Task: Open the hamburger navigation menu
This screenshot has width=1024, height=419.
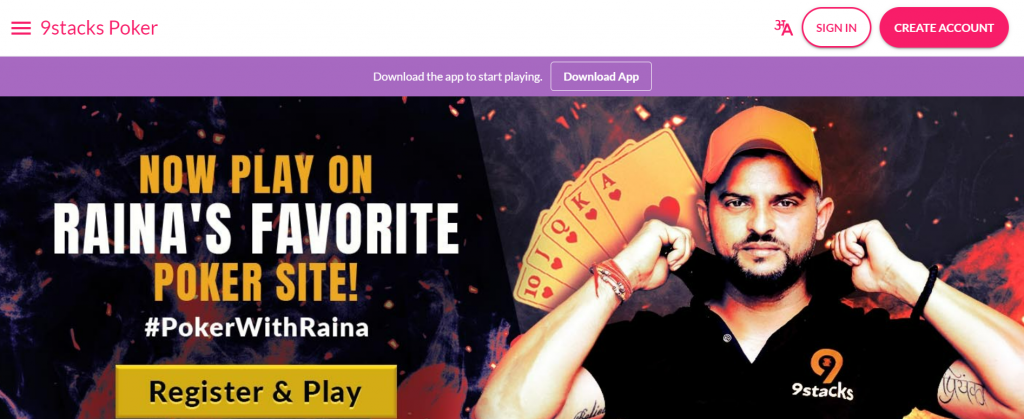Action: click(x=21, y=28)
